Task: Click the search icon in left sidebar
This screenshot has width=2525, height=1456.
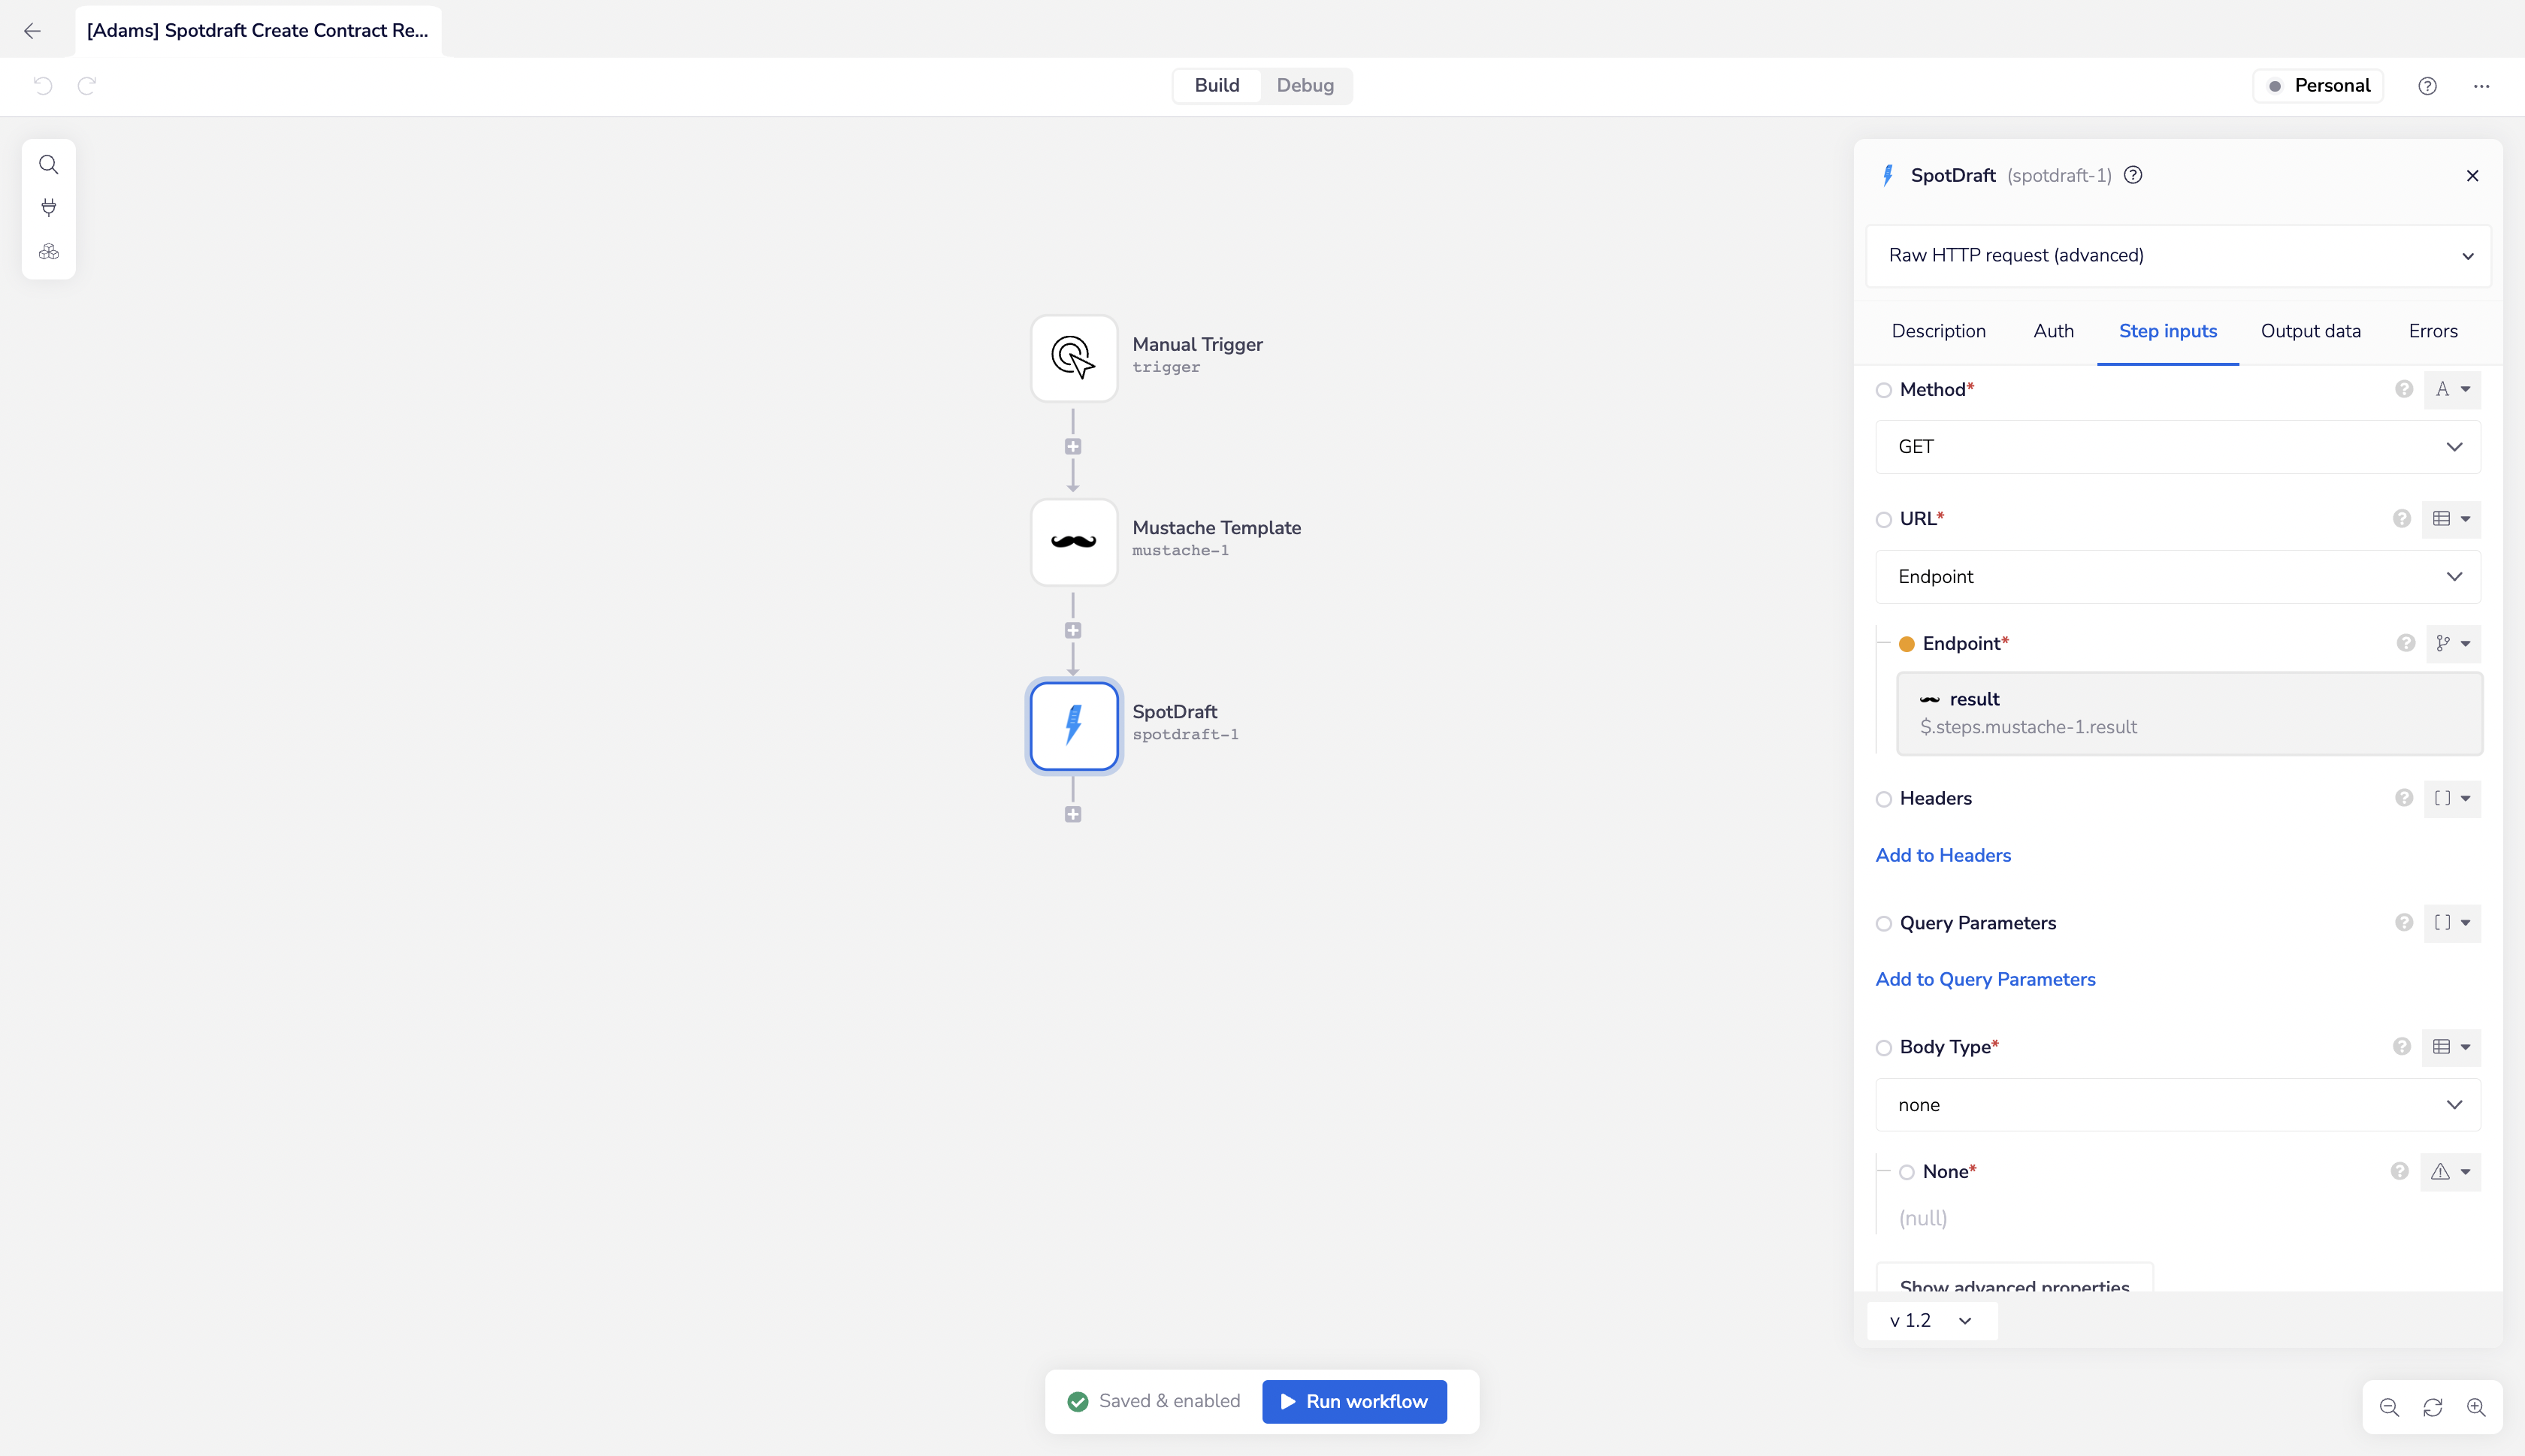Action: pyautogui.click(x=48, y=164)
